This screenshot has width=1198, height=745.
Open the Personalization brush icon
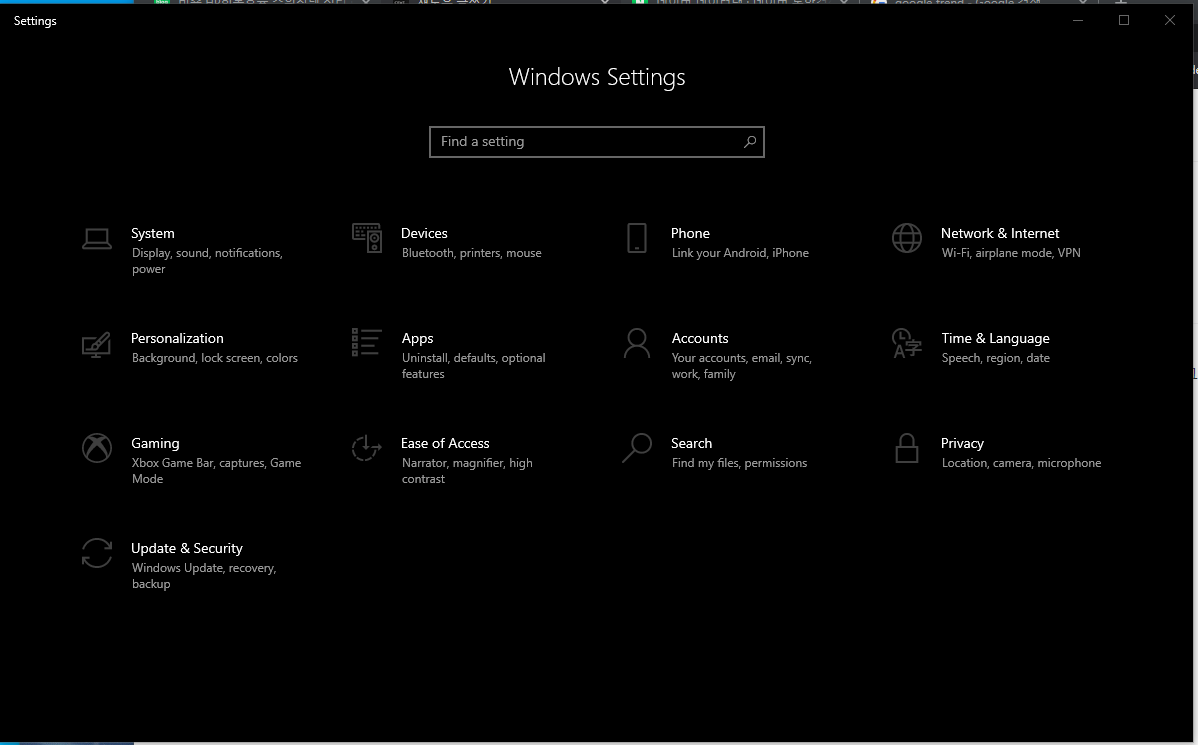(x=97, y=345)
